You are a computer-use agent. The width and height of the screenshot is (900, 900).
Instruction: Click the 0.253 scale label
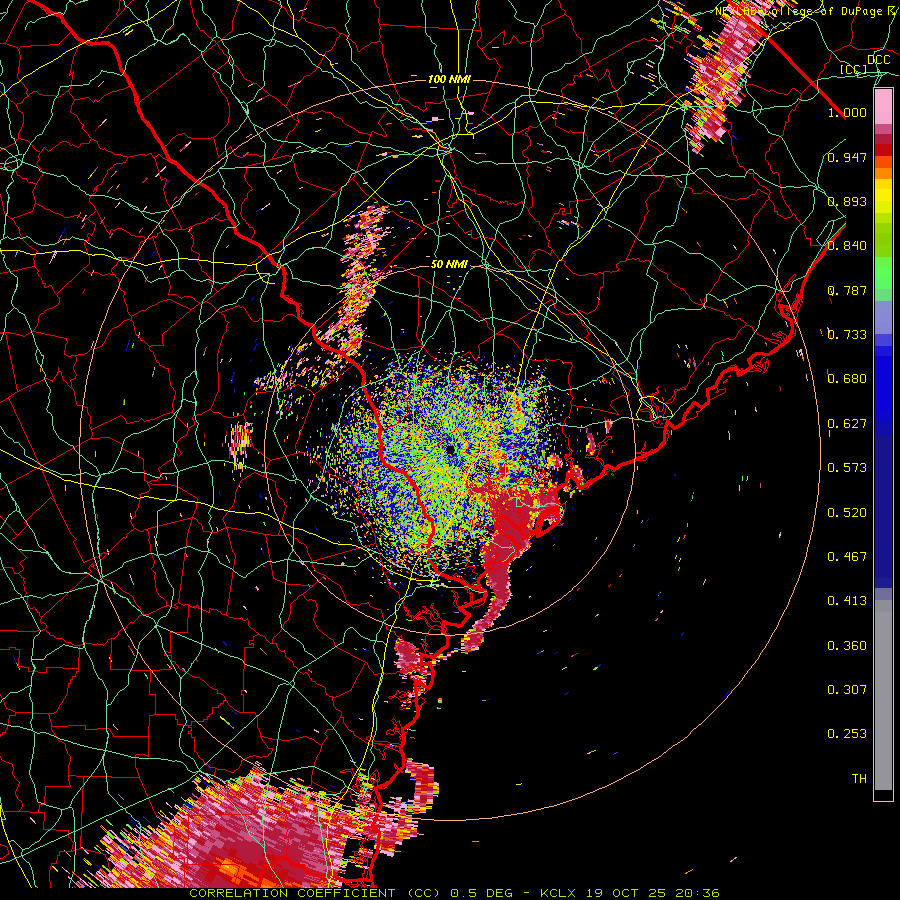(847, 734)
